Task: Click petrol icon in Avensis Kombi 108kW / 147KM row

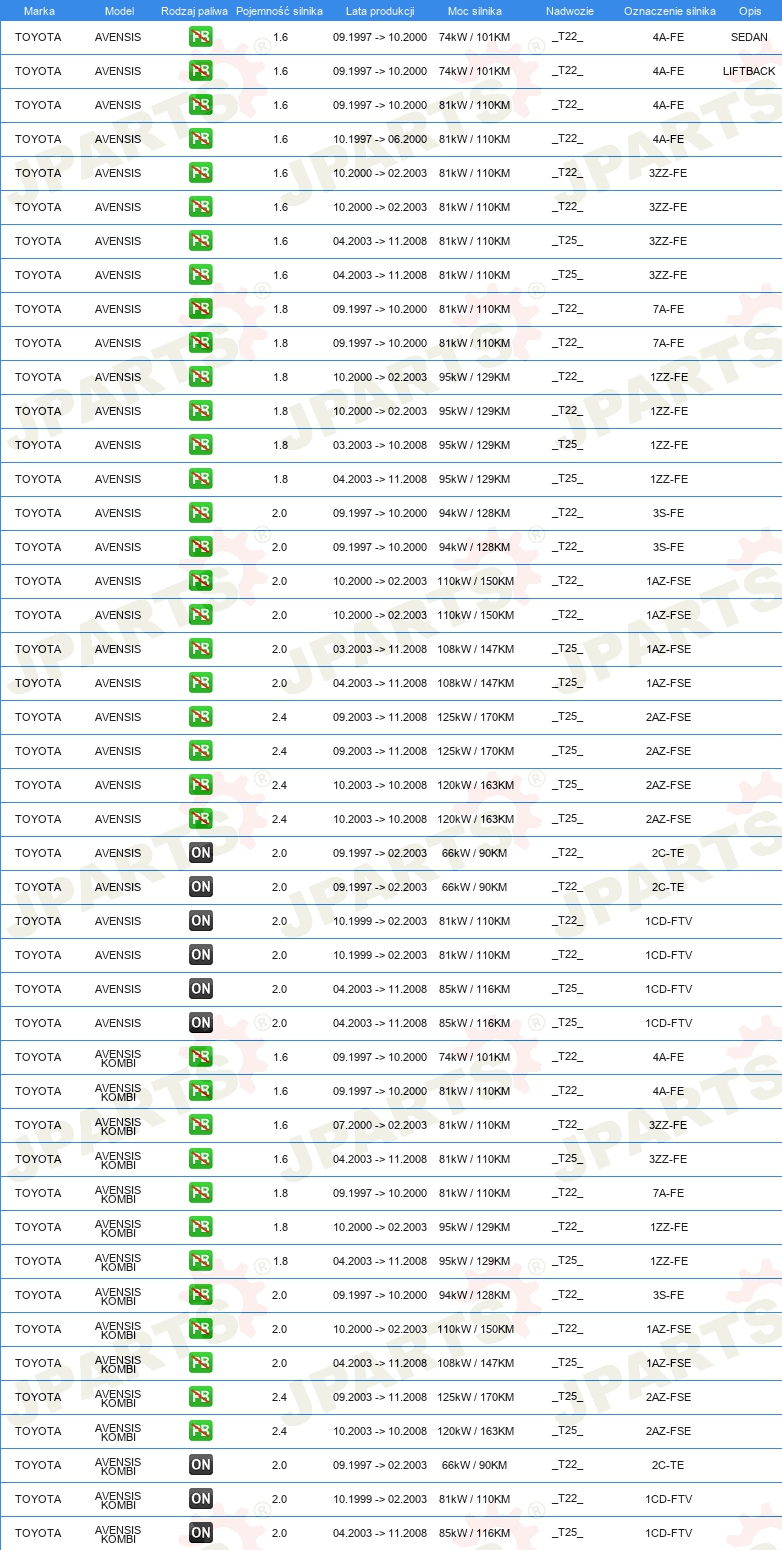Action: (x=200, y=1363)
